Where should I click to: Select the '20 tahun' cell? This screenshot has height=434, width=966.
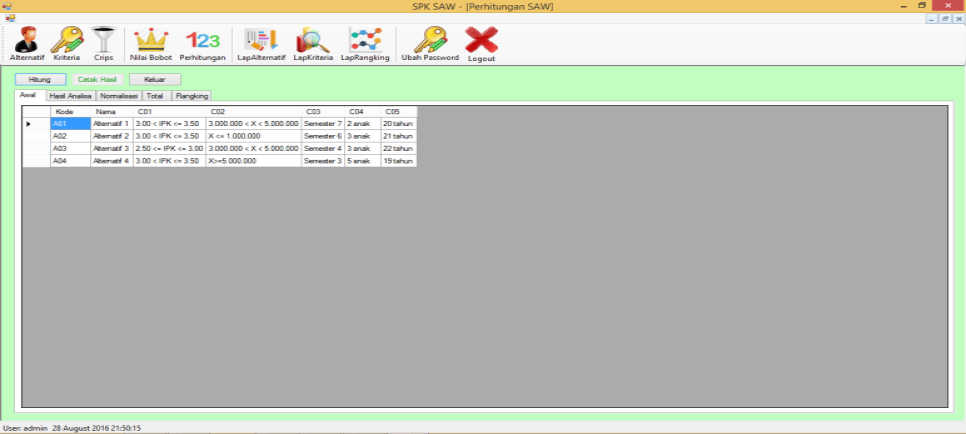click(x=399, y=123)
